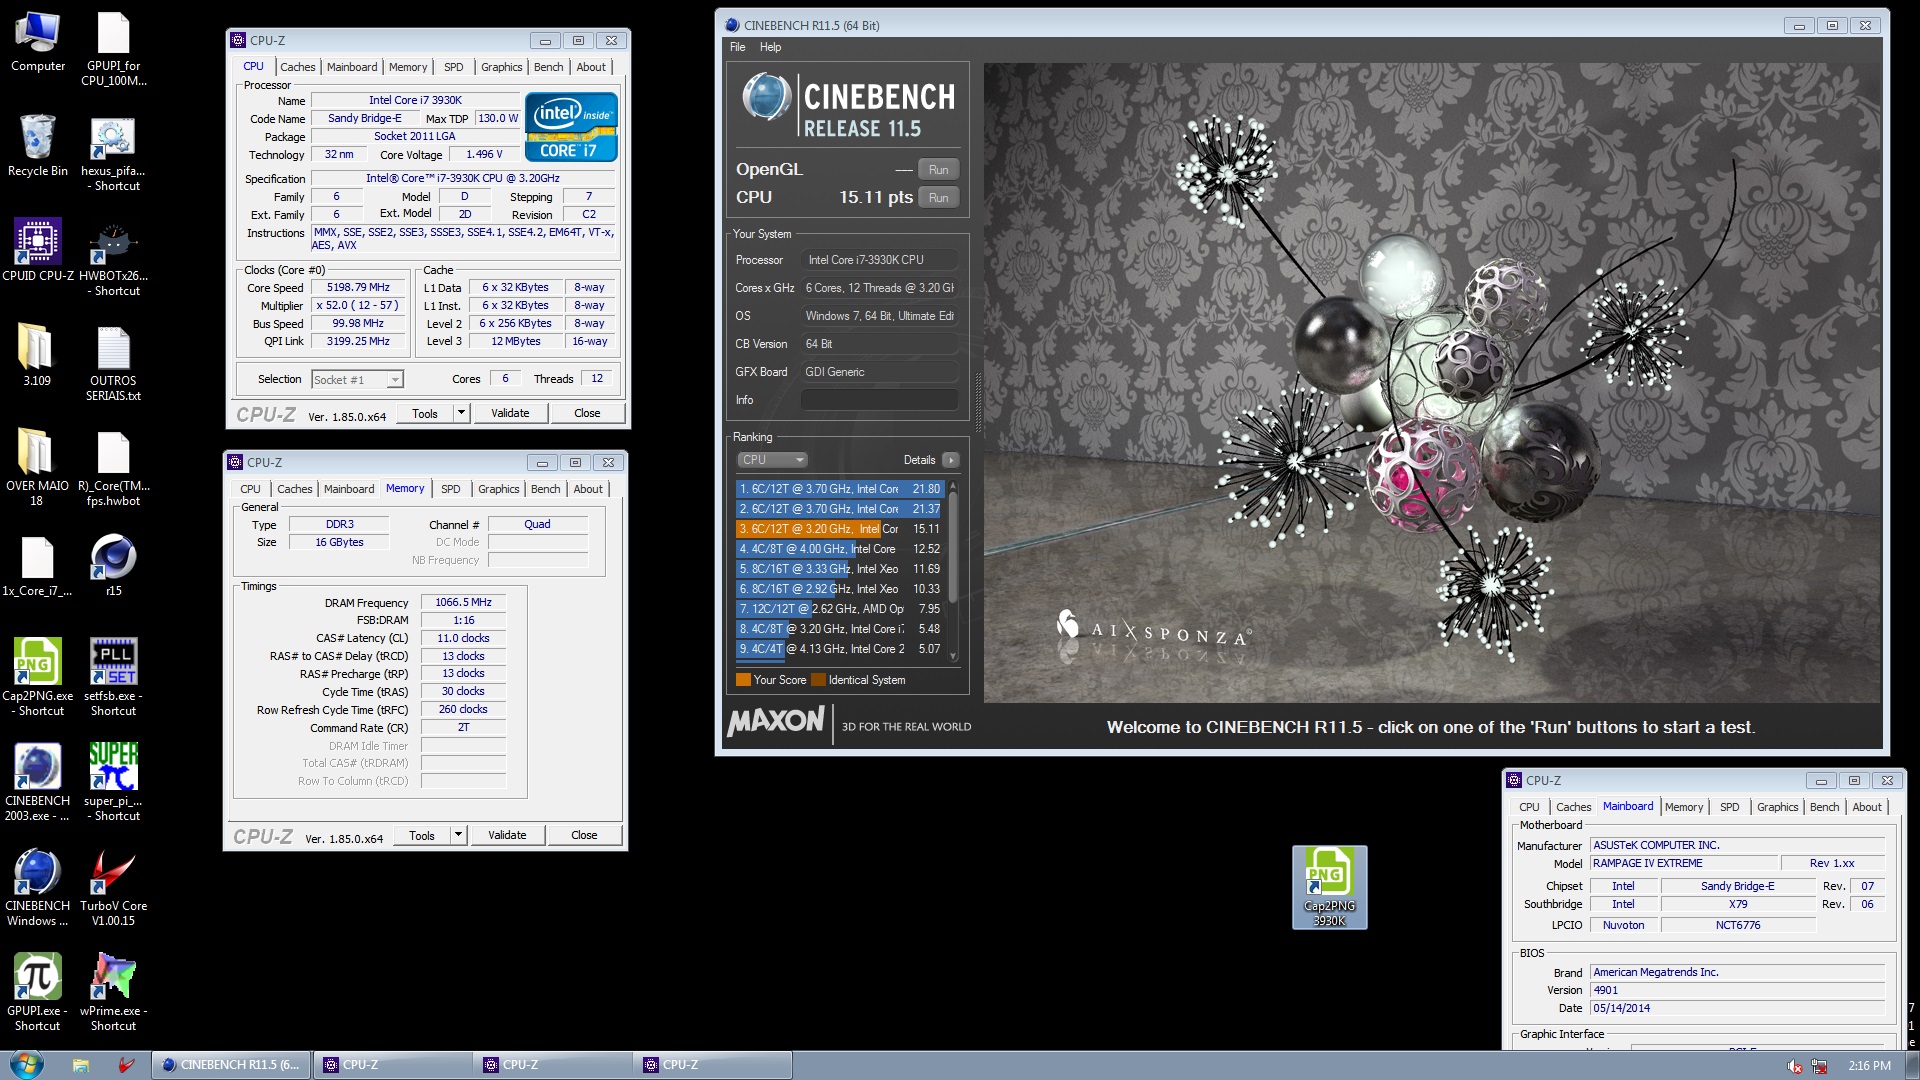1920x1080 pixels.
Task: Open Windows Explorer from taskbar
Action: 81,1065
